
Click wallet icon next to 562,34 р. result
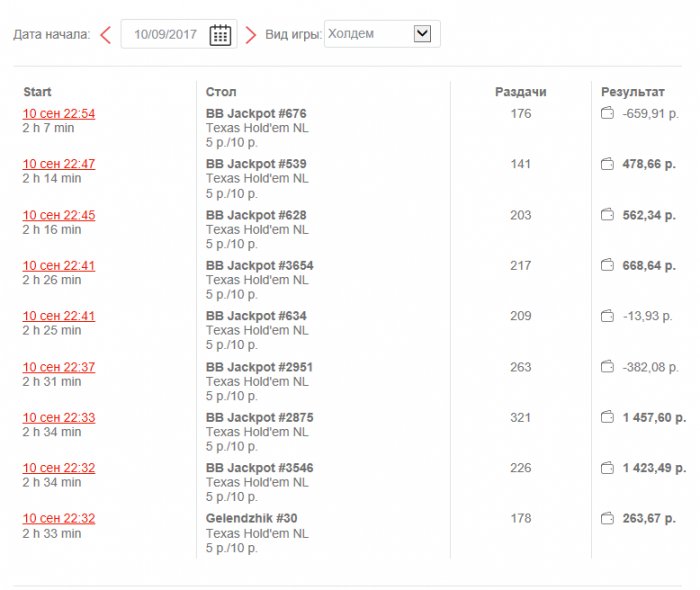pyautogui.click(x=606, y=215)
